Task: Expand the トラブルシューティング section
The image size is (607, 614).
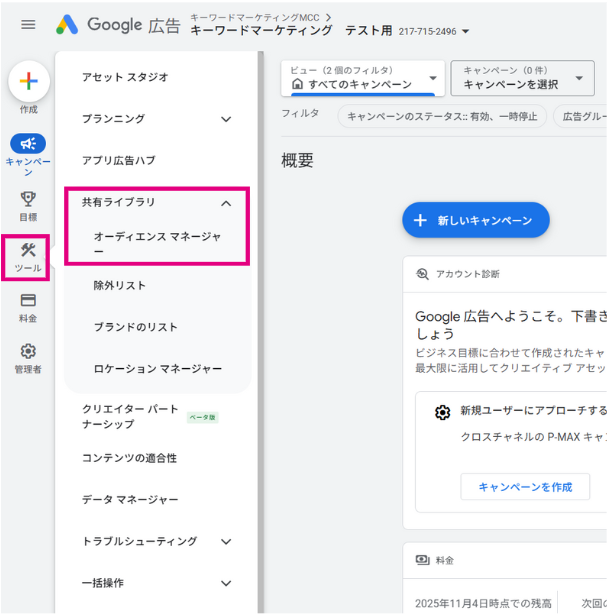Action: click(x=225, y=542)
